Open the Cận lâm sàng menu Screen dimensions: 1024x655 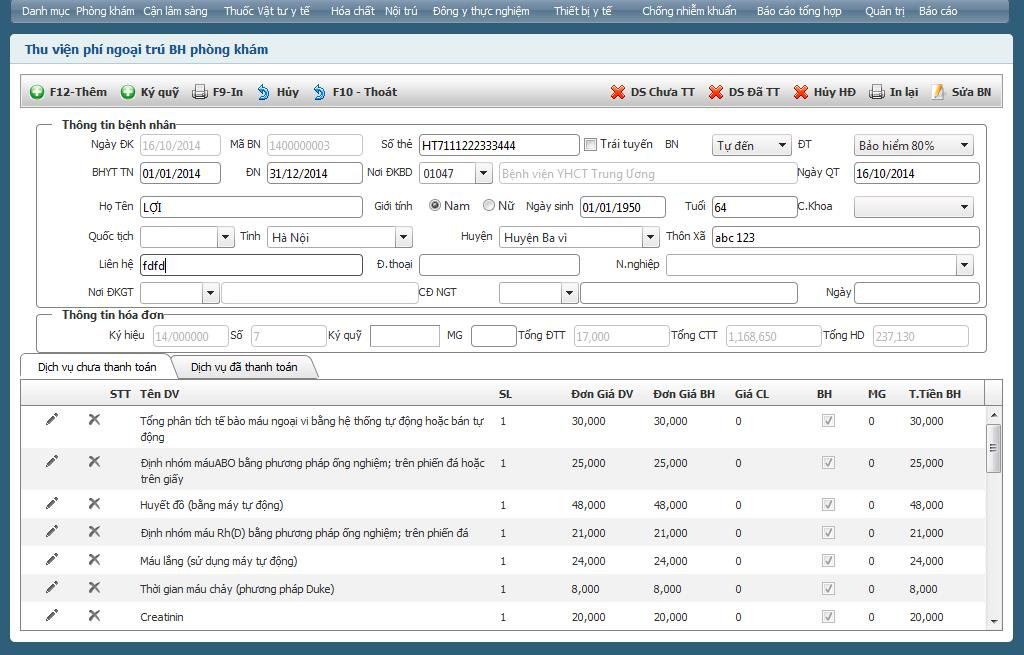(175, 11)
